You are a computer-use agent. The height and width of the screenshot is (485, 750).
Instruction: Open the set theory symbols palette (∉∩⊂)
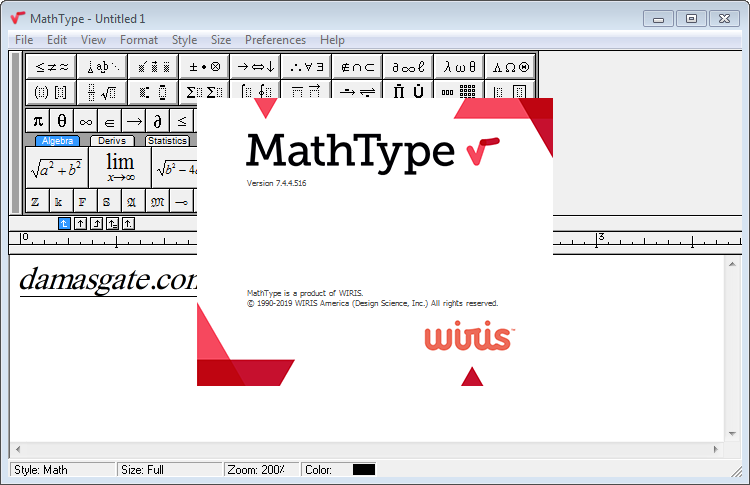click(357, 66)
